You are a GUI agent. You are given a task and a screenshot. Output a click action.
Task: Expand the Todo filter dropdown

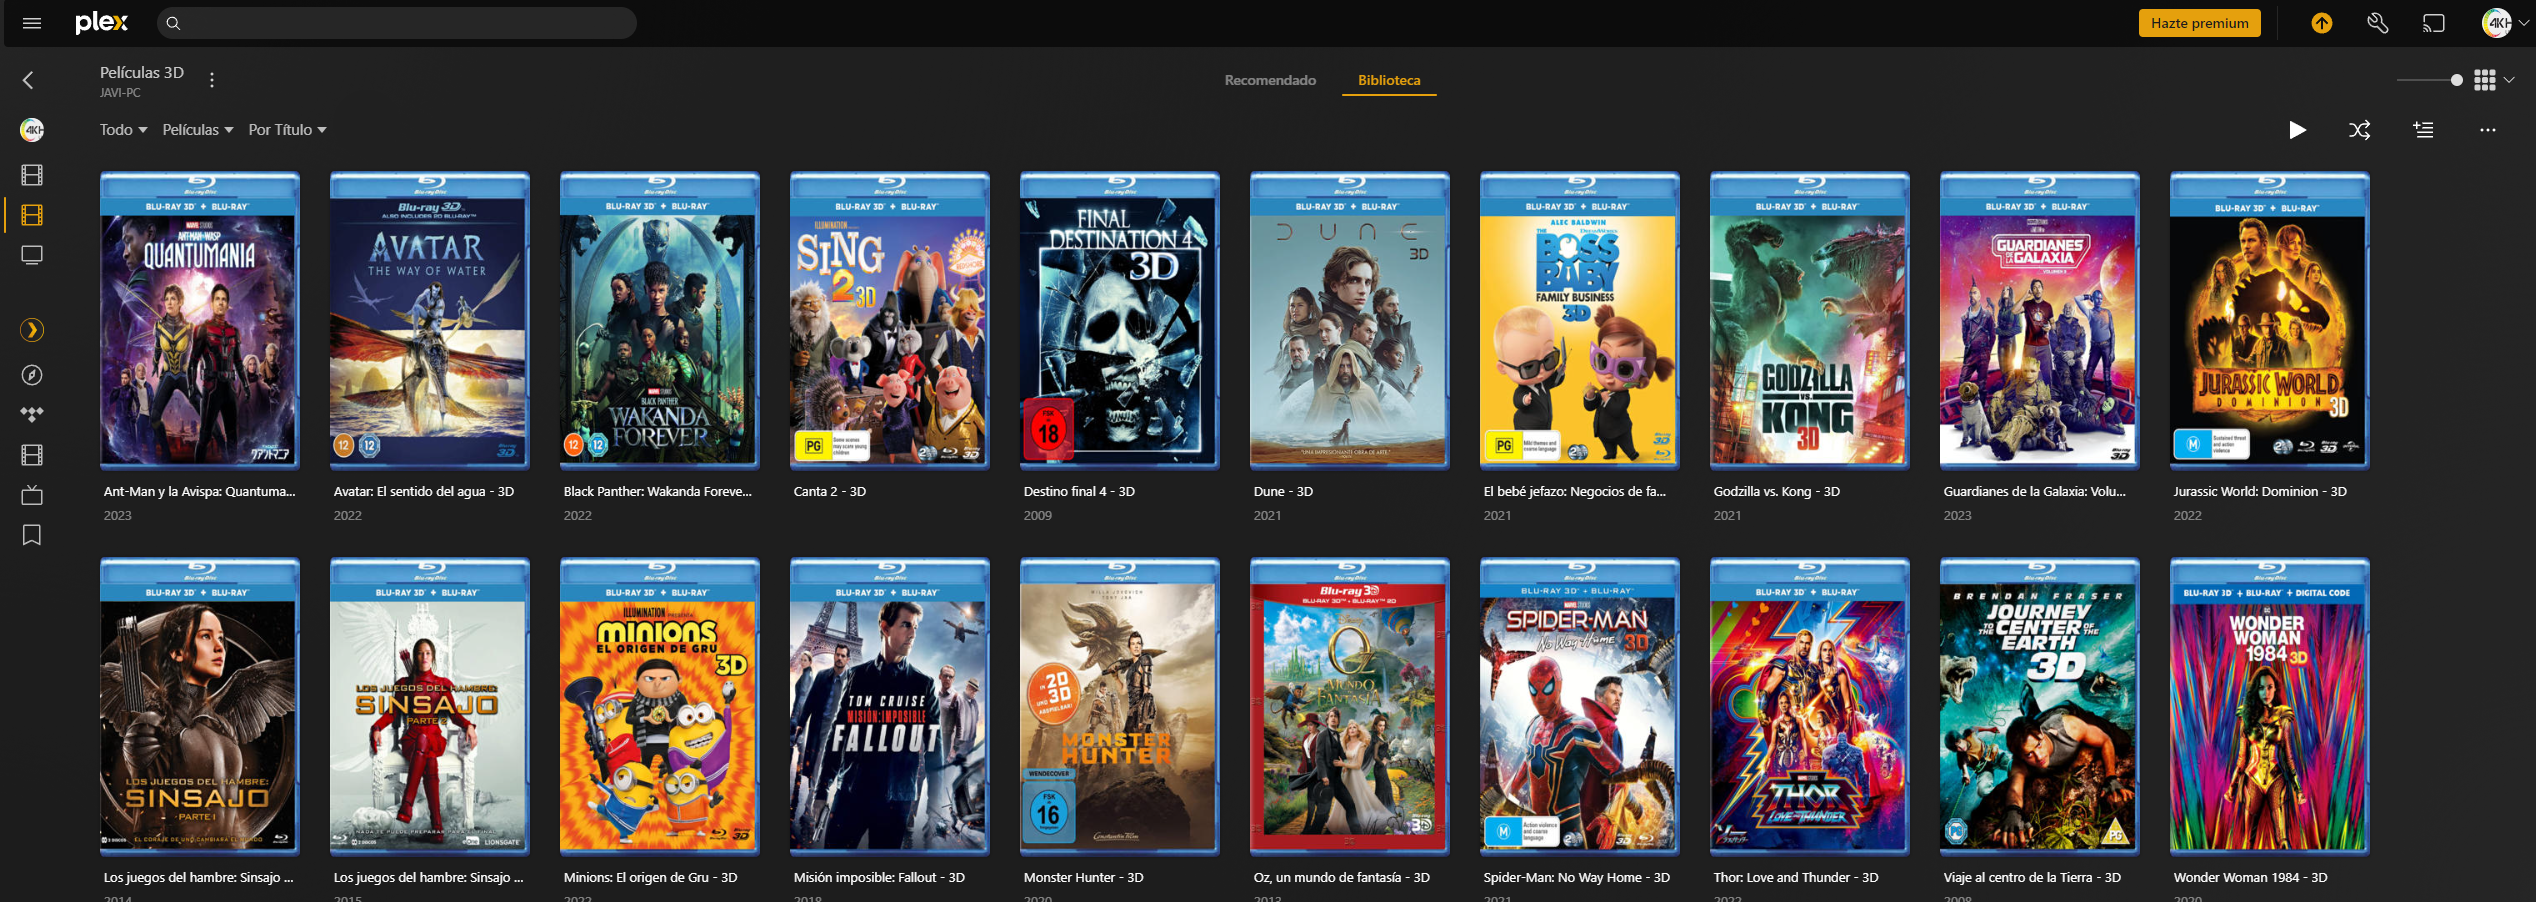[124, 130]
